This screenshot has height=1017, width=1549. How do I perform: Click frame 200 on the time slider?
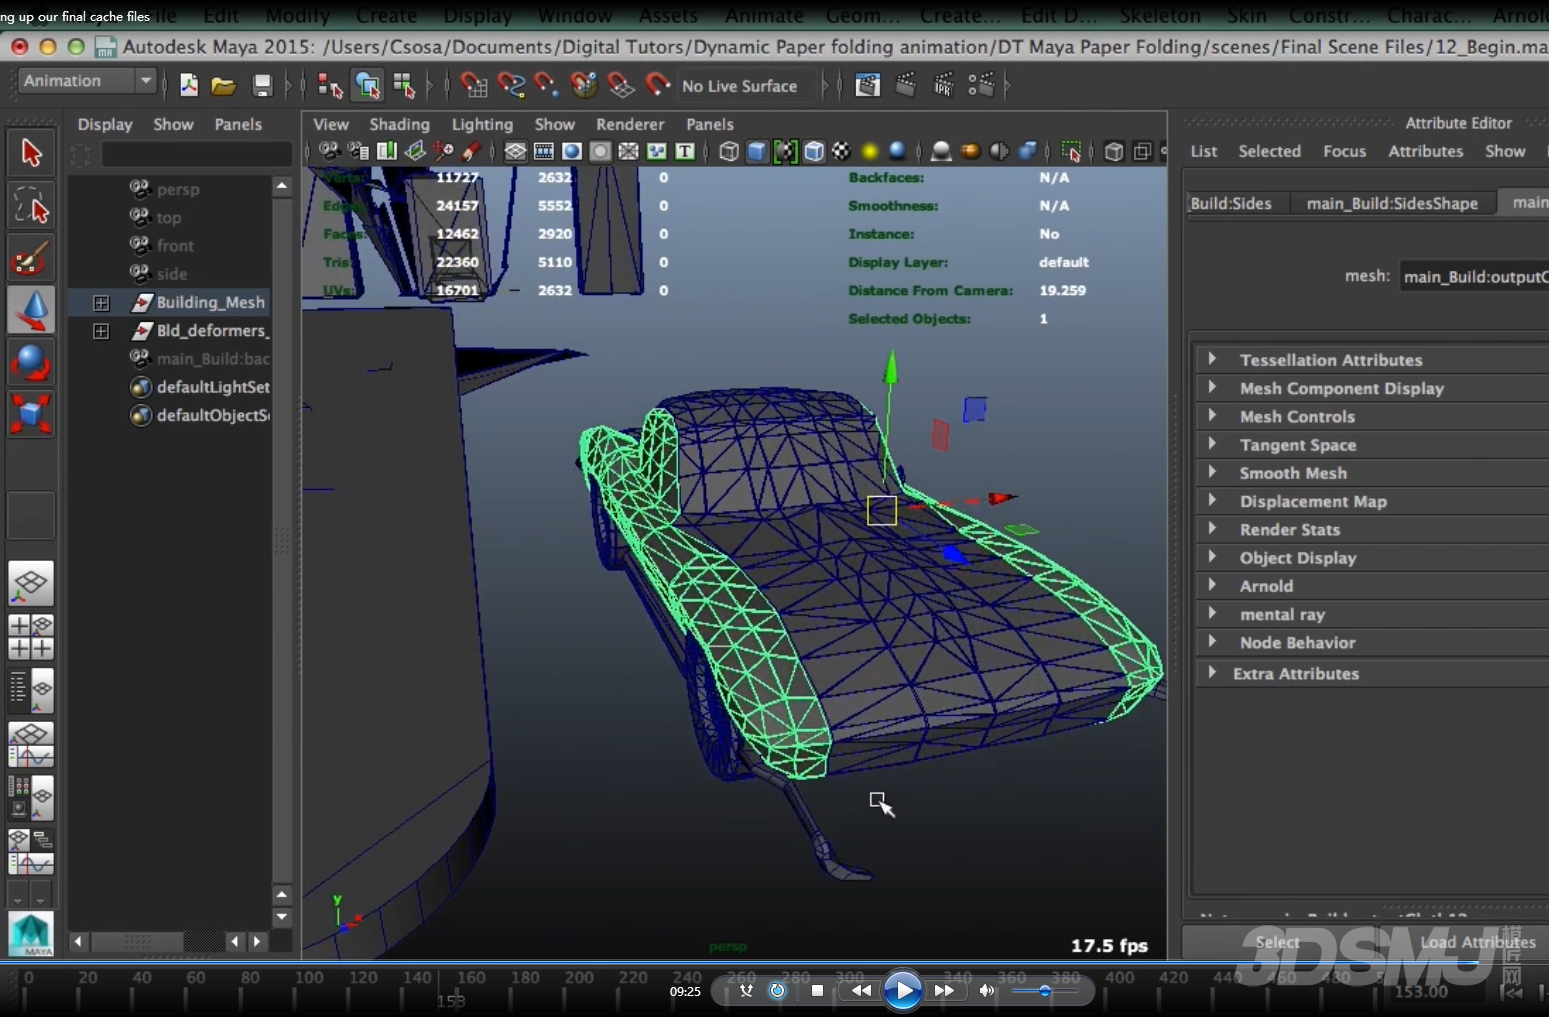tap(579, 978)
